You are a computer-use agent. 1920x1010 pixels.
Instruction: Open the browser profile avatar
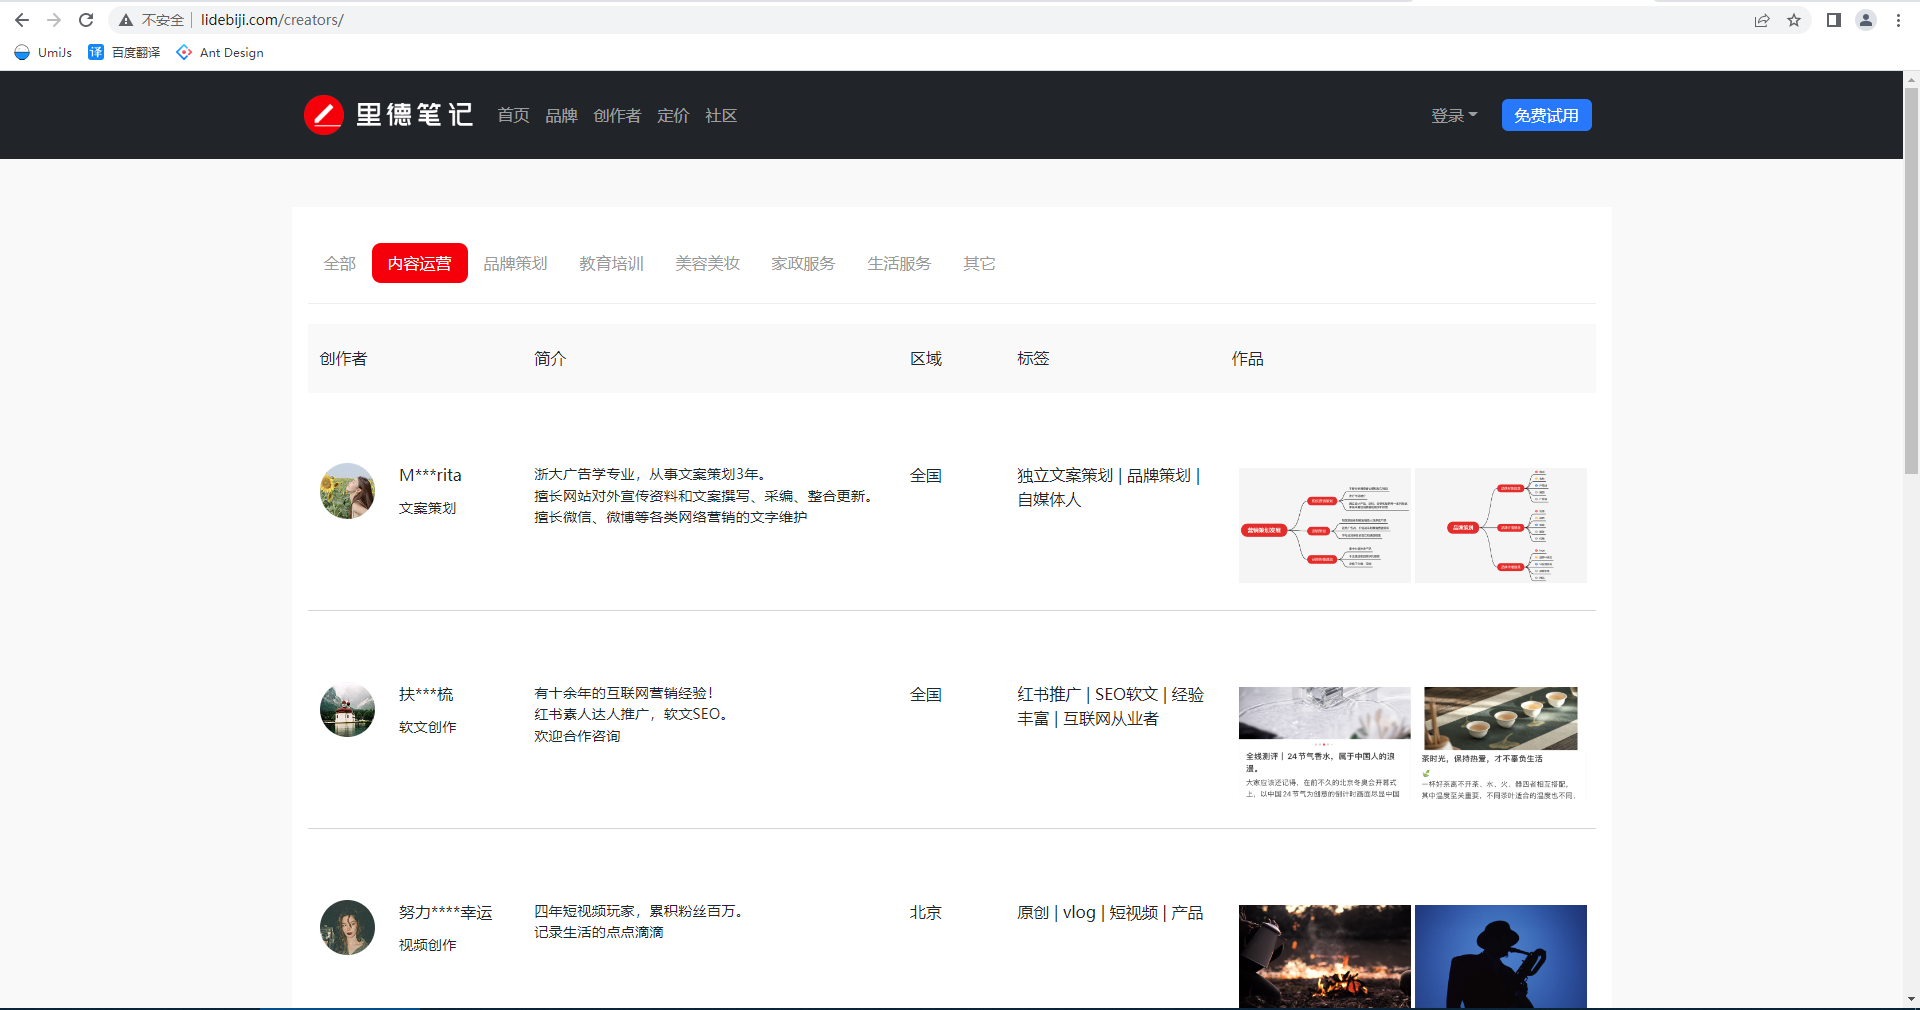[x=1866, y=20]
